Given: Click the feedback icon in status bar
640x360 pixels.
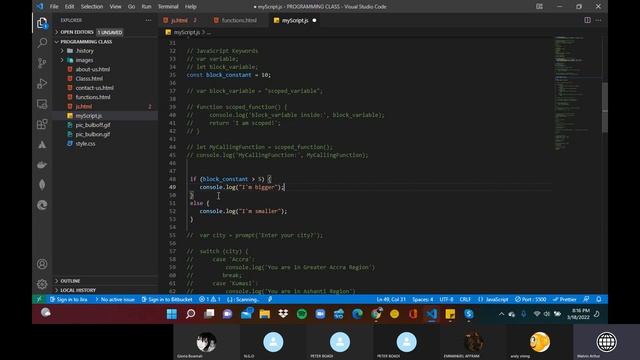Looking at the screenshot, I should [x=586, y=299].
